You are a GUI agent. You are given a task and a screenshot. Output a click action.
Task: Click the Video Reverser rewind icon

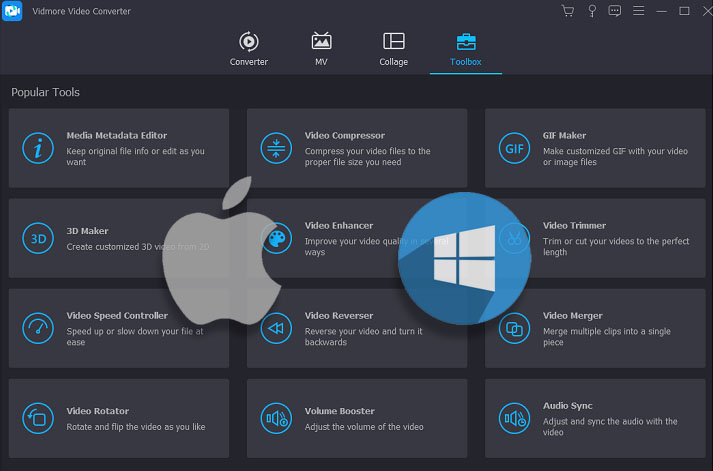point(276,328)
